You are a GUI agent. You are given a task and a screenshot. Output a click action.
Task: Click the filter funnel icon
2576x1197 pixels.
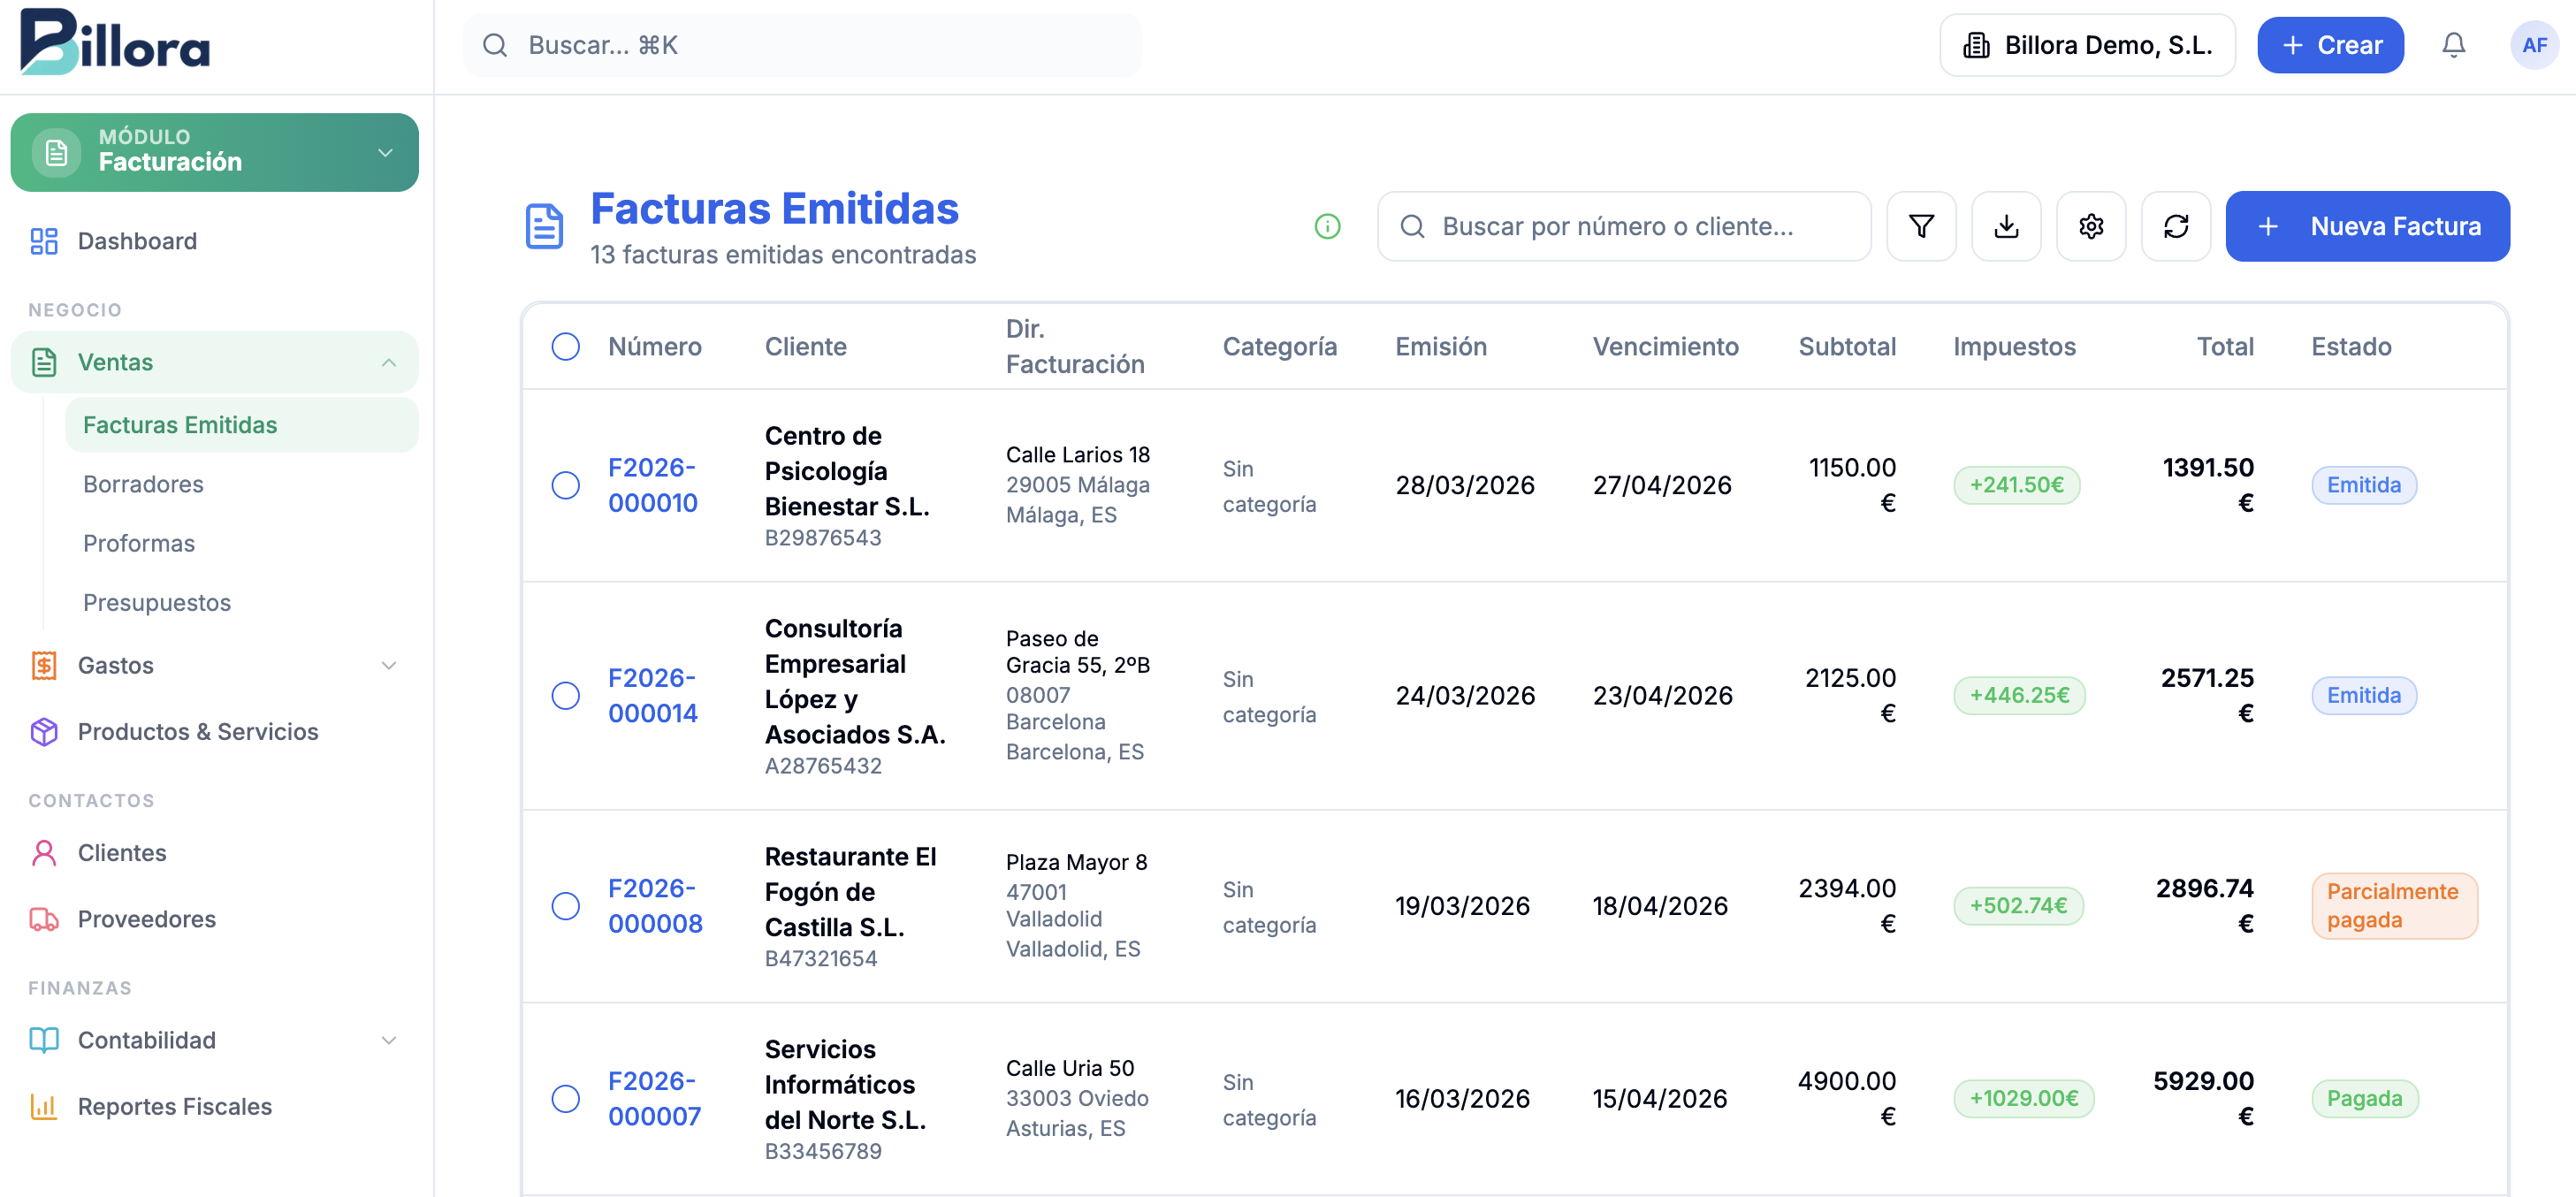[x=1920, y=227]
